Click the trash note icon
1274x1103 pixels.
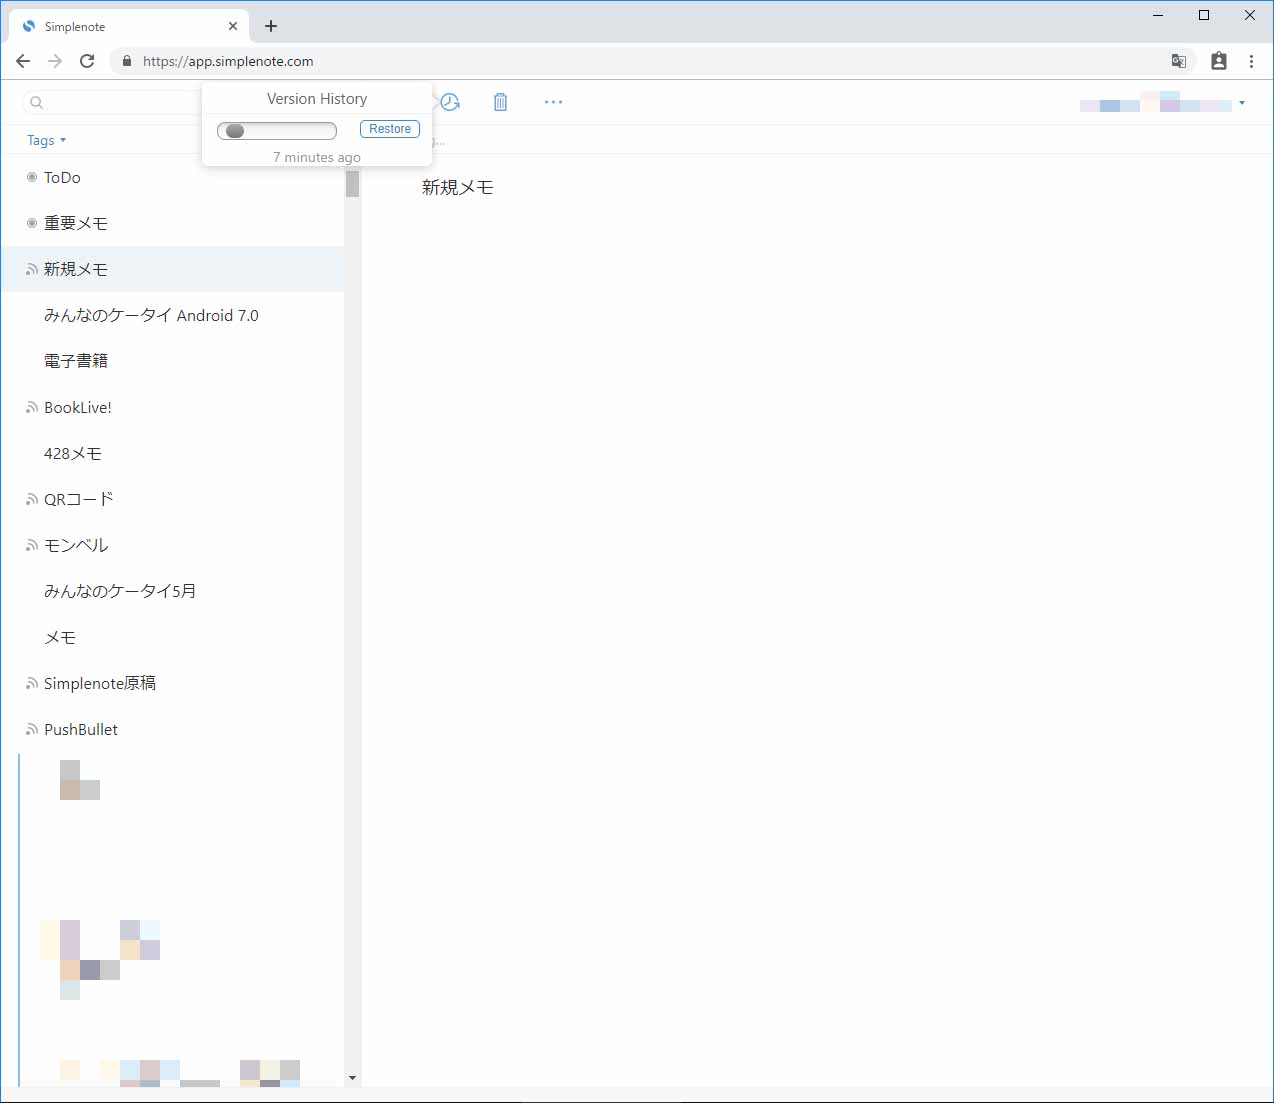tap(501, 102)
